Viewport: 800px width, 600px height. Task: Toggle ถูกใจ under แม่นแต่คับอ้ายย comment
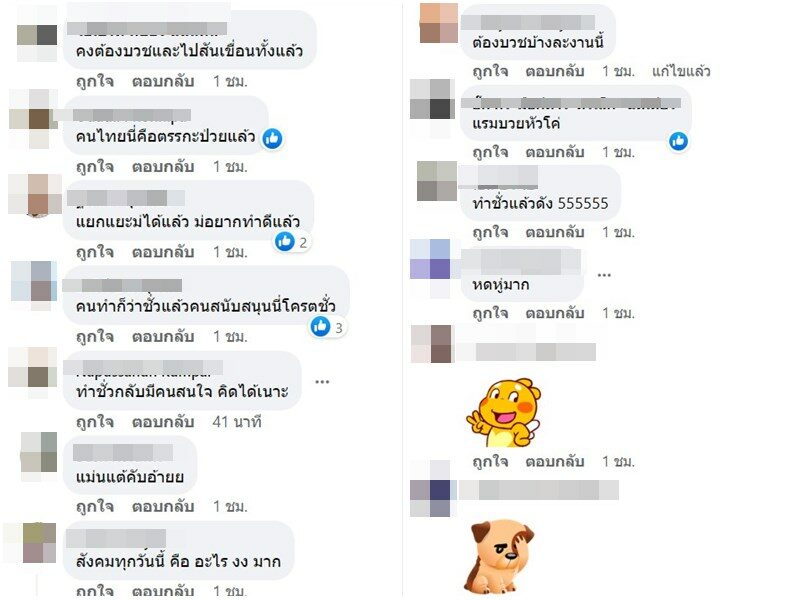click(x=95, y=506)
